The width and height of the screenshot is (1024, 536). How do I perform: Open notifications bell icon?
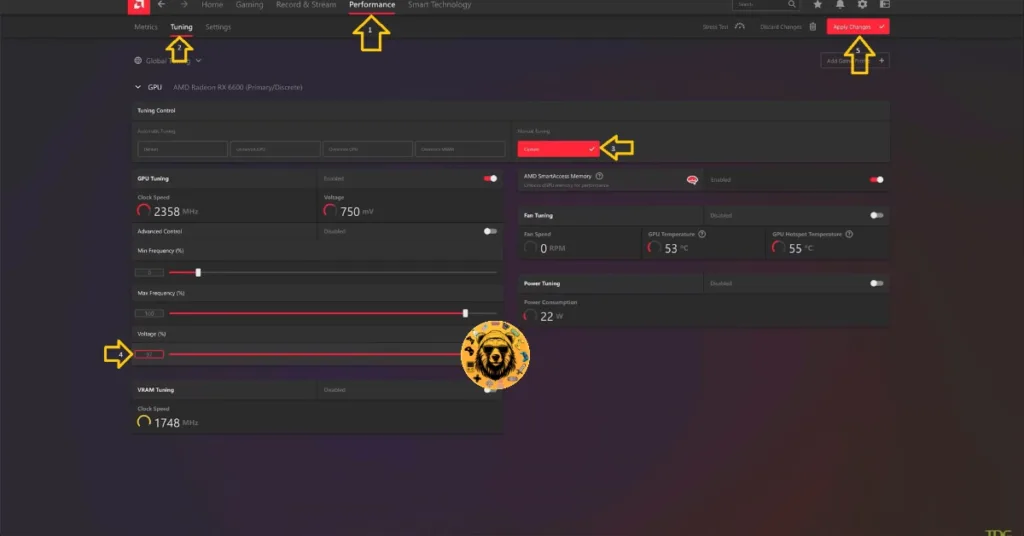(840, 5)
